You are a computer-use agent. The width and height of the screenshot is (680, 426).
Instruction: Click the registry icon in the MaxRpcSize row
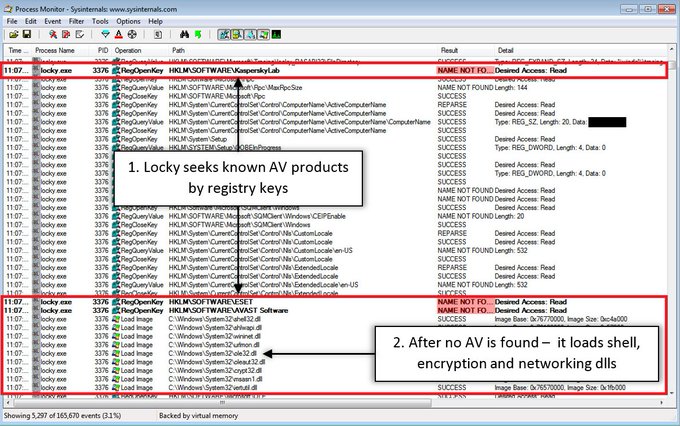[x=116, y=88]
